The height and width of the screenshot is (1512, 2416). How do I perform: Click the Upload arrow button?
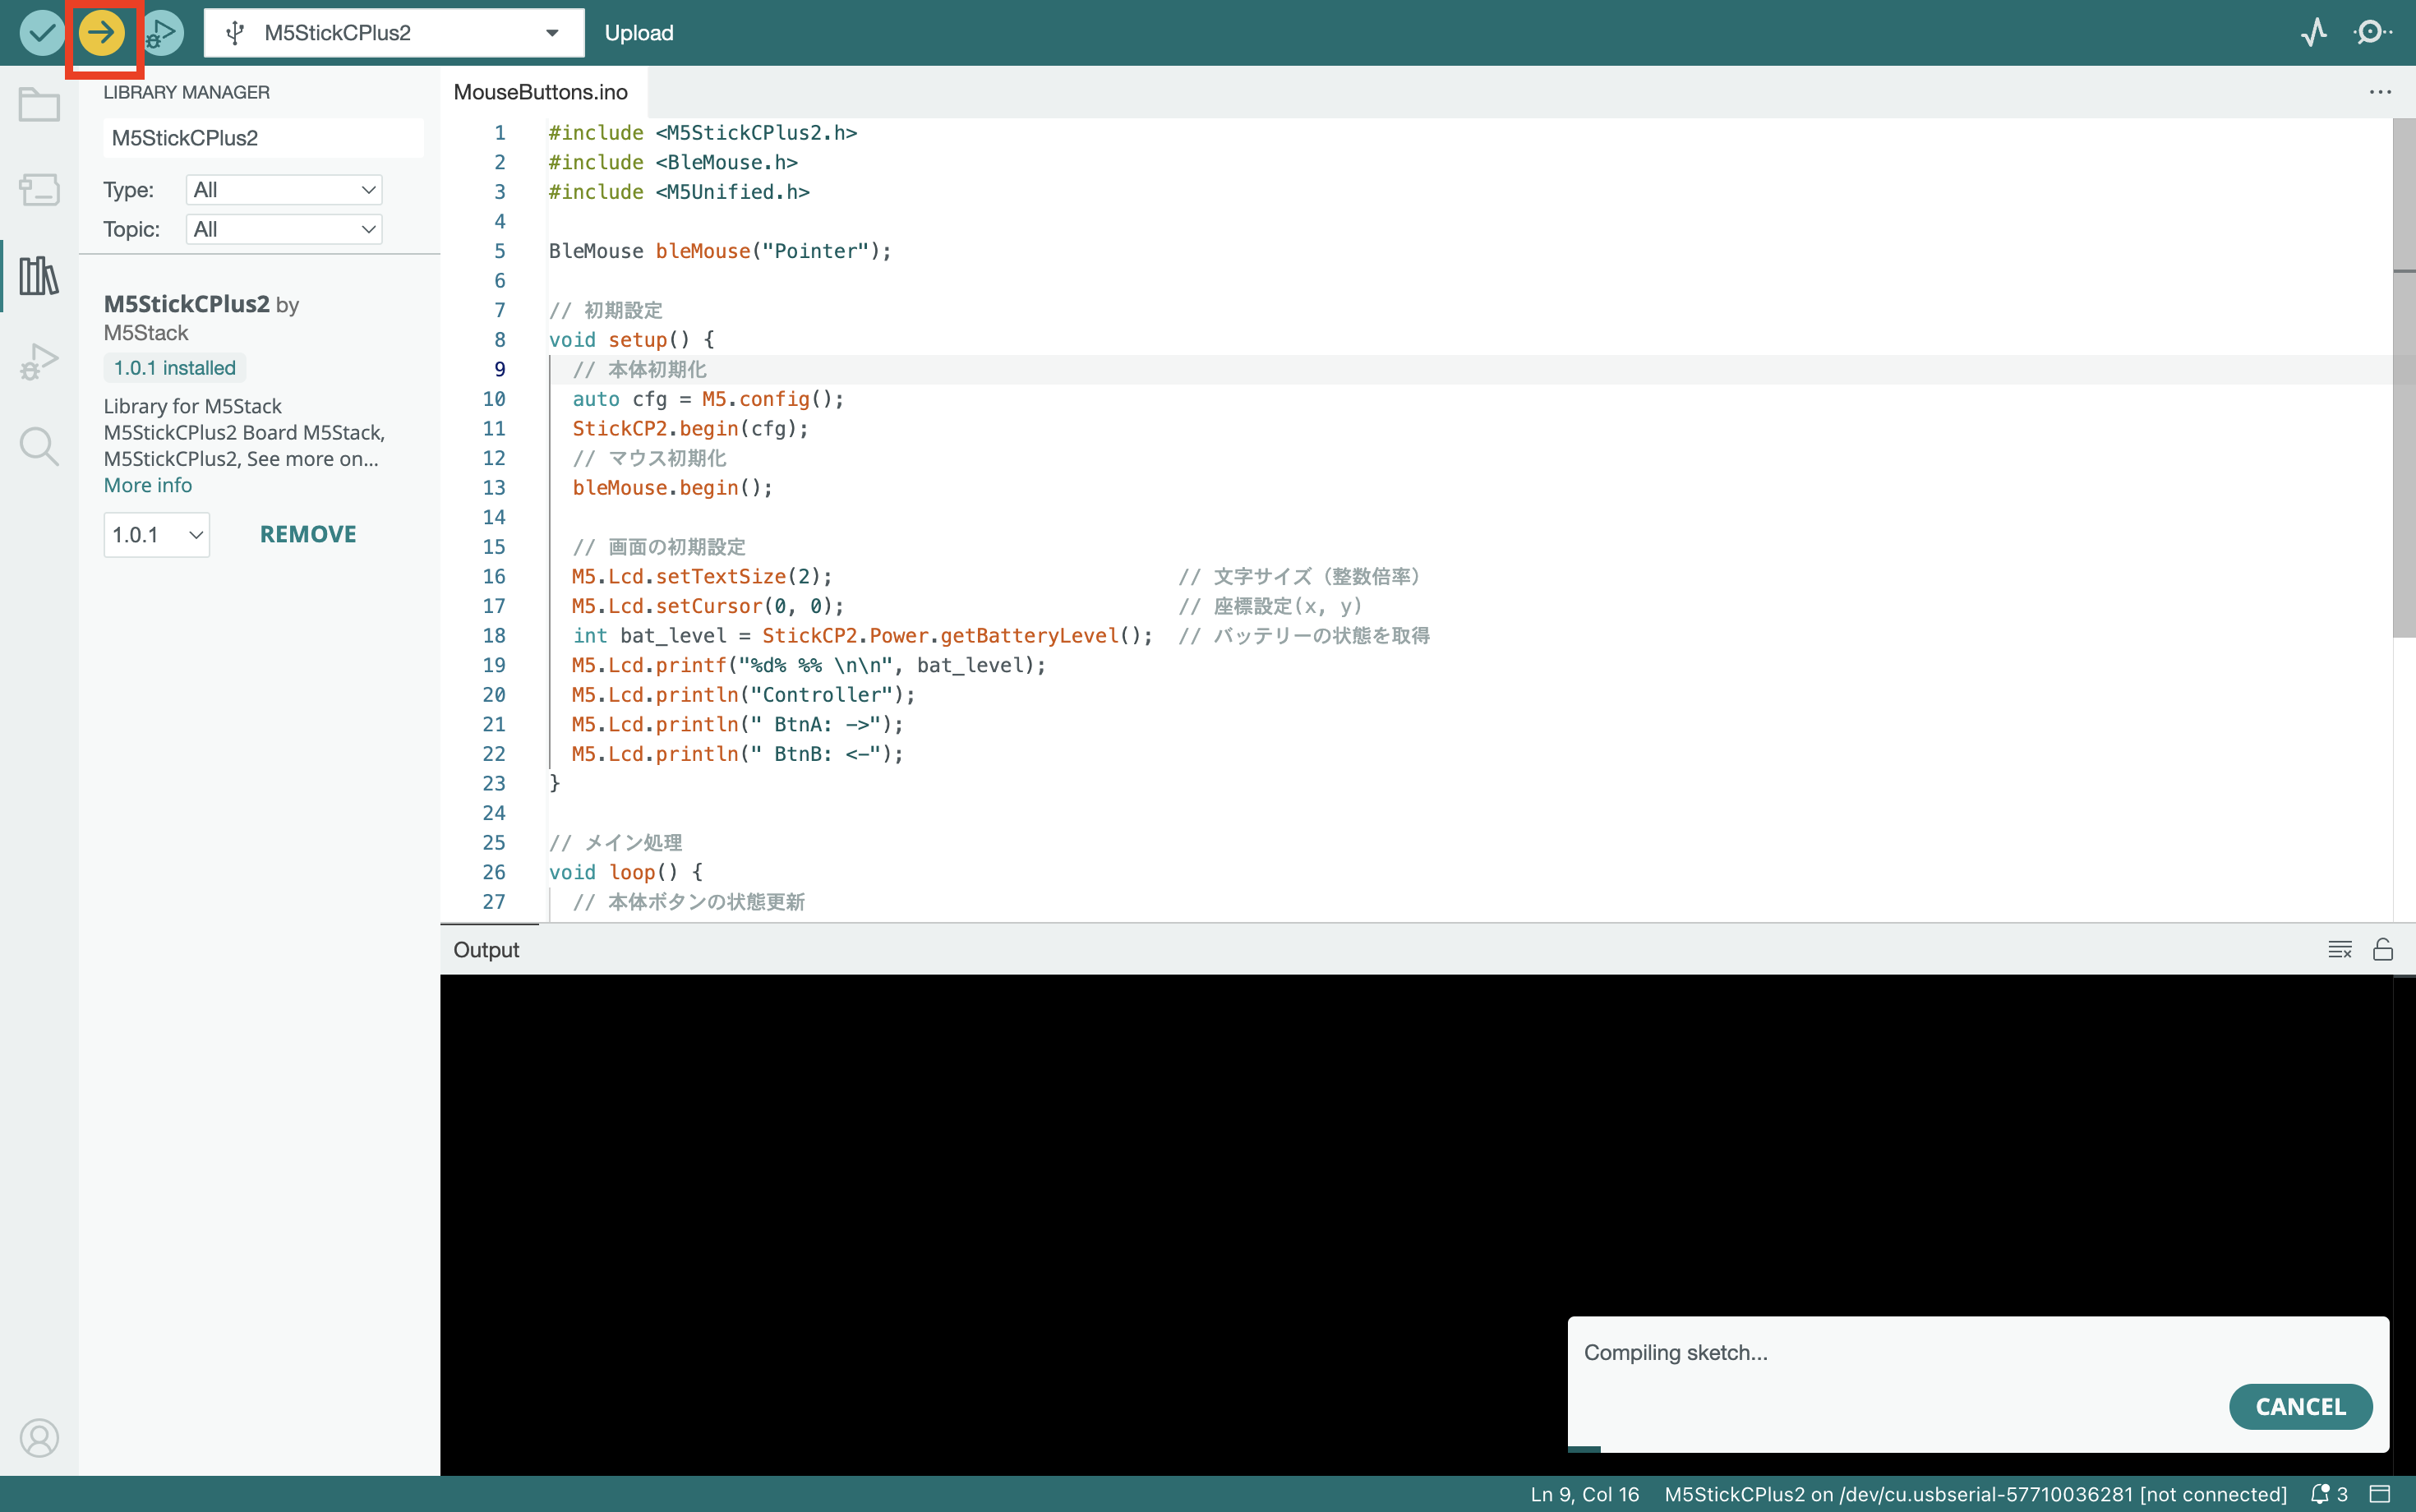pyautogui.click(x=101, y=33)
